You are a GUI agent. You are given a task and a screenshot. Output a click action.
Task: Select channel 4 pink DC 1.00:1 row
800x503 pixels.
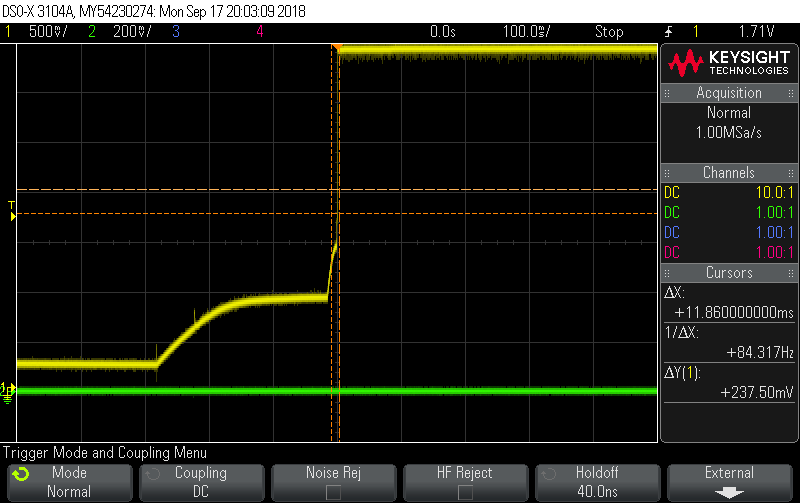[x=729, y=253]
